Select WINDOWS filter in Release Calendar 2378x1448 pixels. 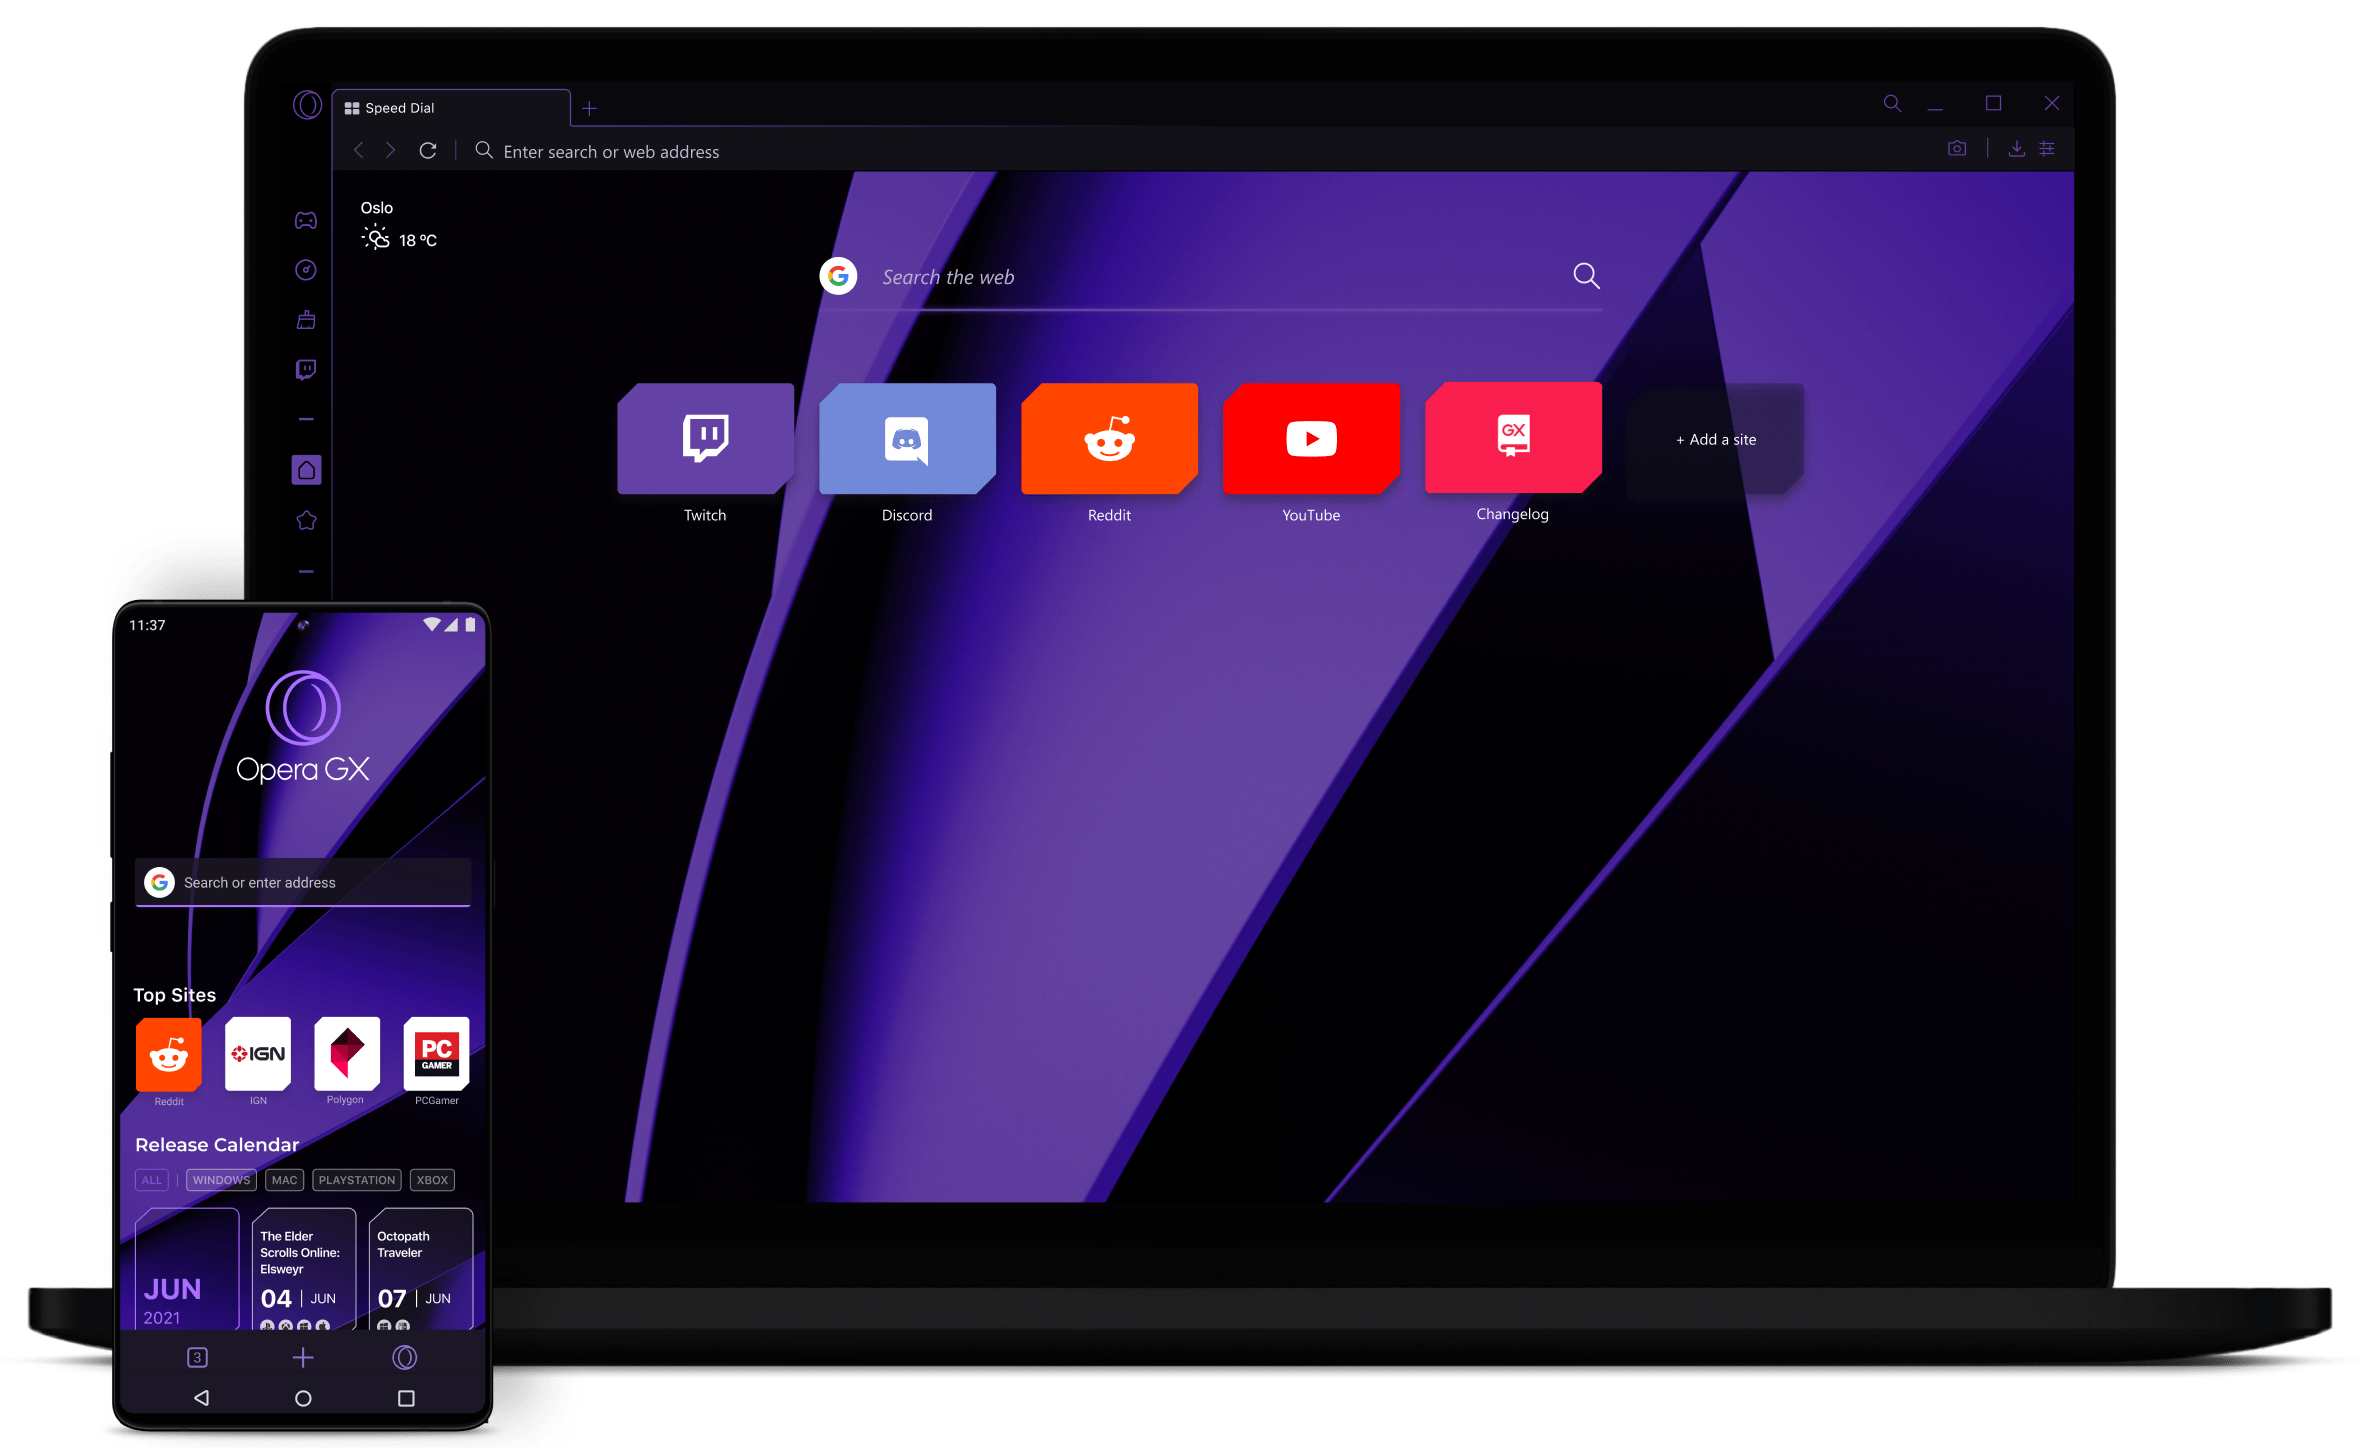pyautogui.click(x=216, y=1179)
